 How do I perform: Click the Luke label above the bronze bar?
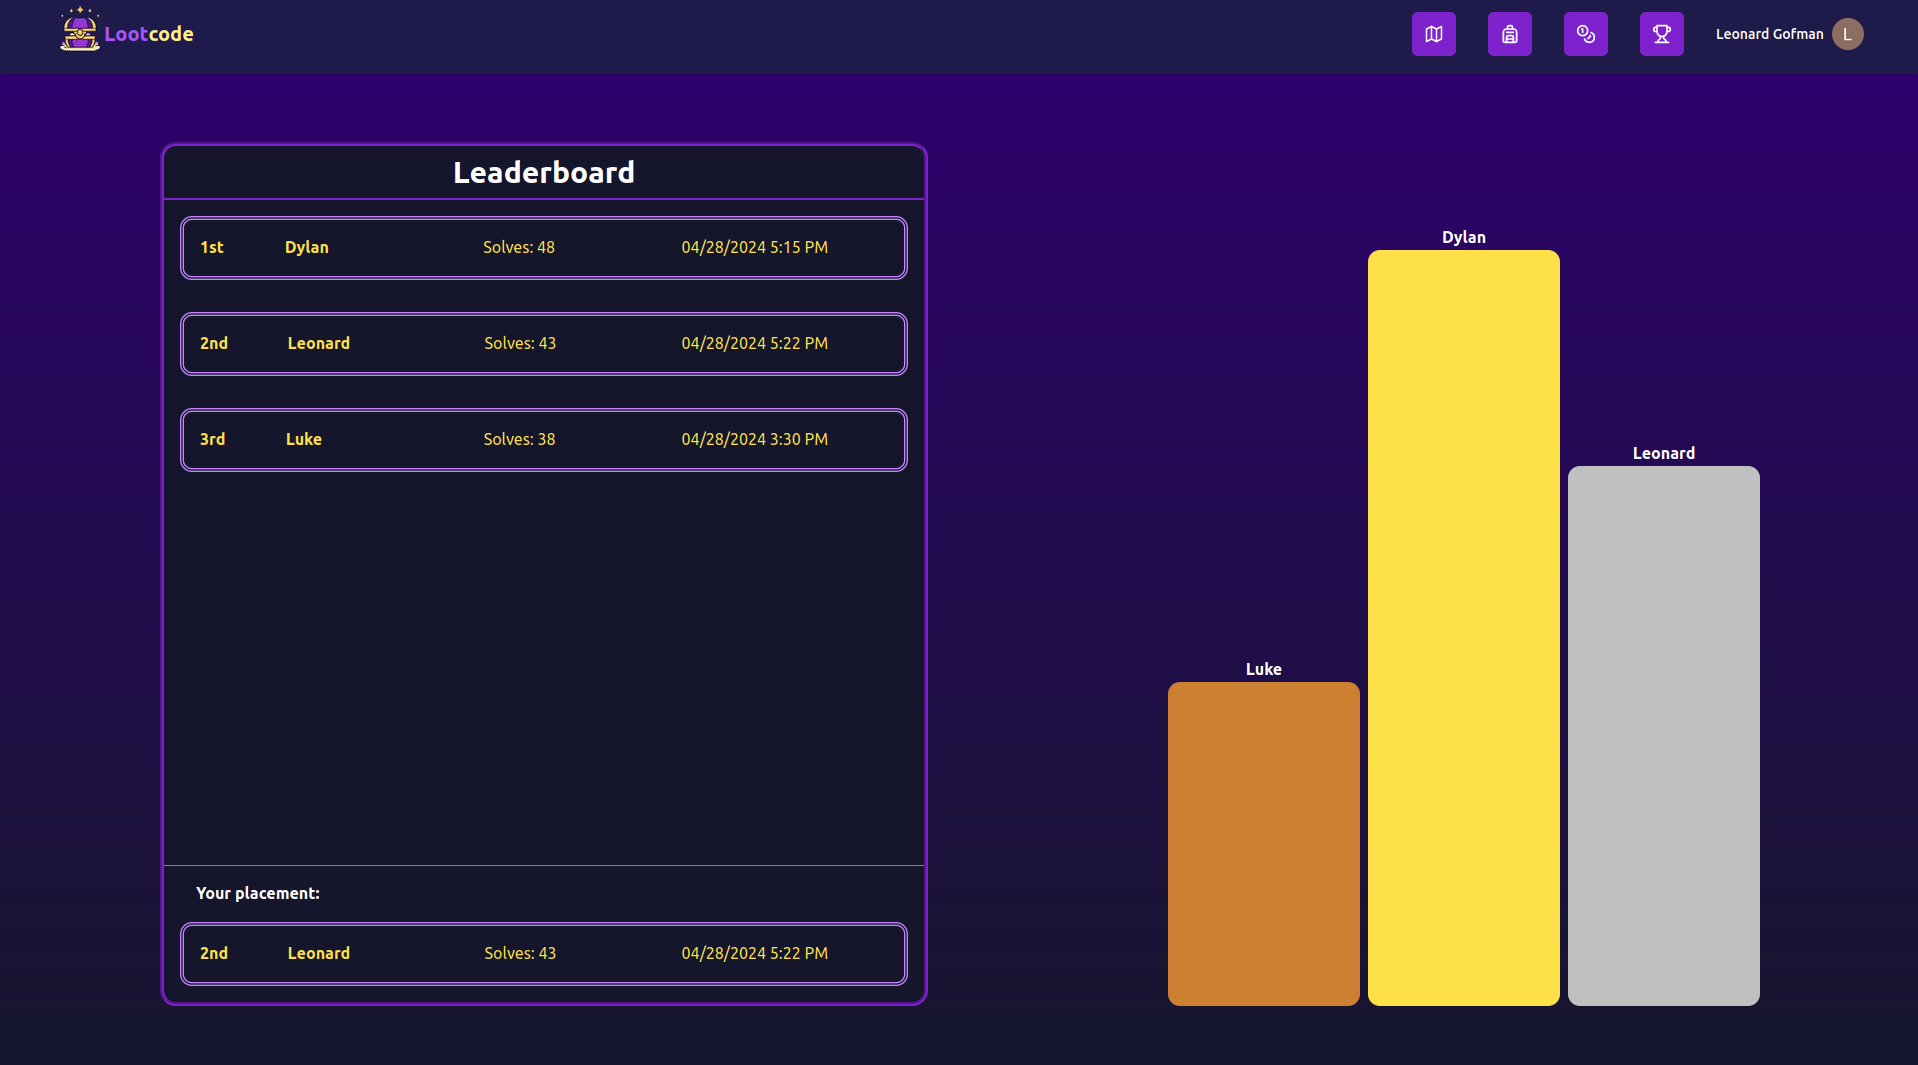tap(1264, 670)
